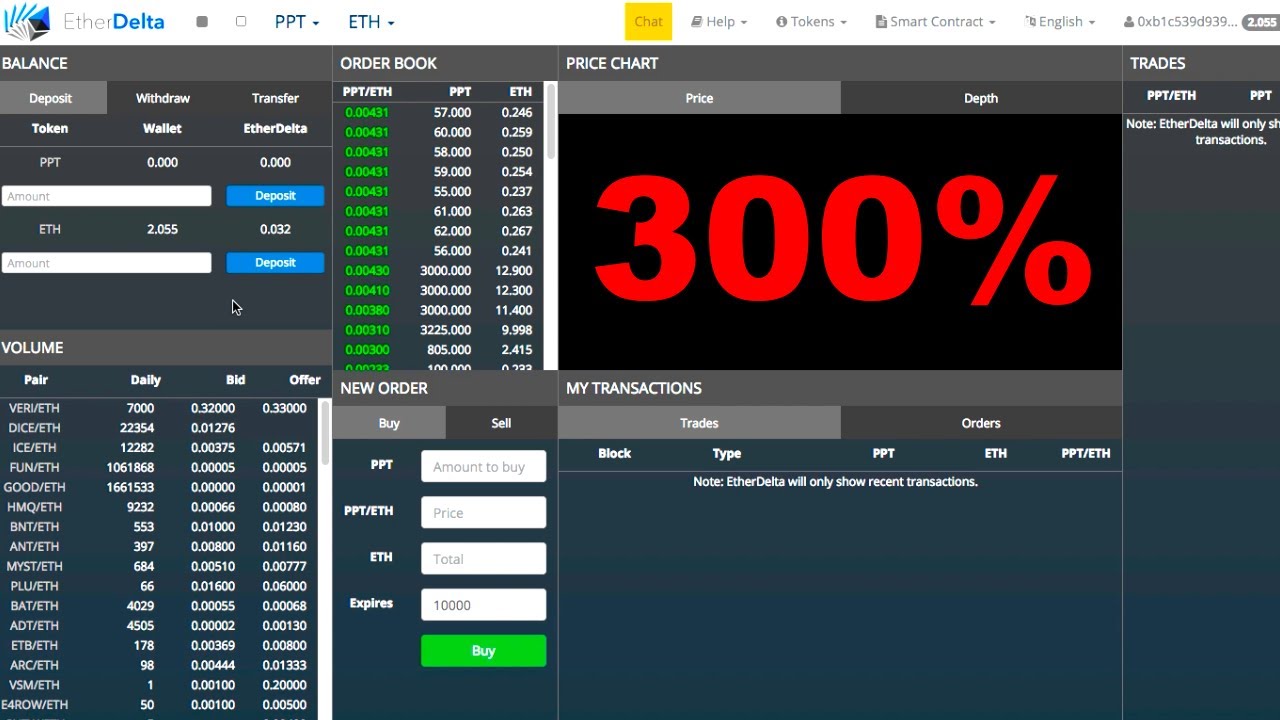Image resolution: width=1280 pixels, height=720 pixels.
Task: Select the ADT/ETH pair
Action: click(159, 626)
